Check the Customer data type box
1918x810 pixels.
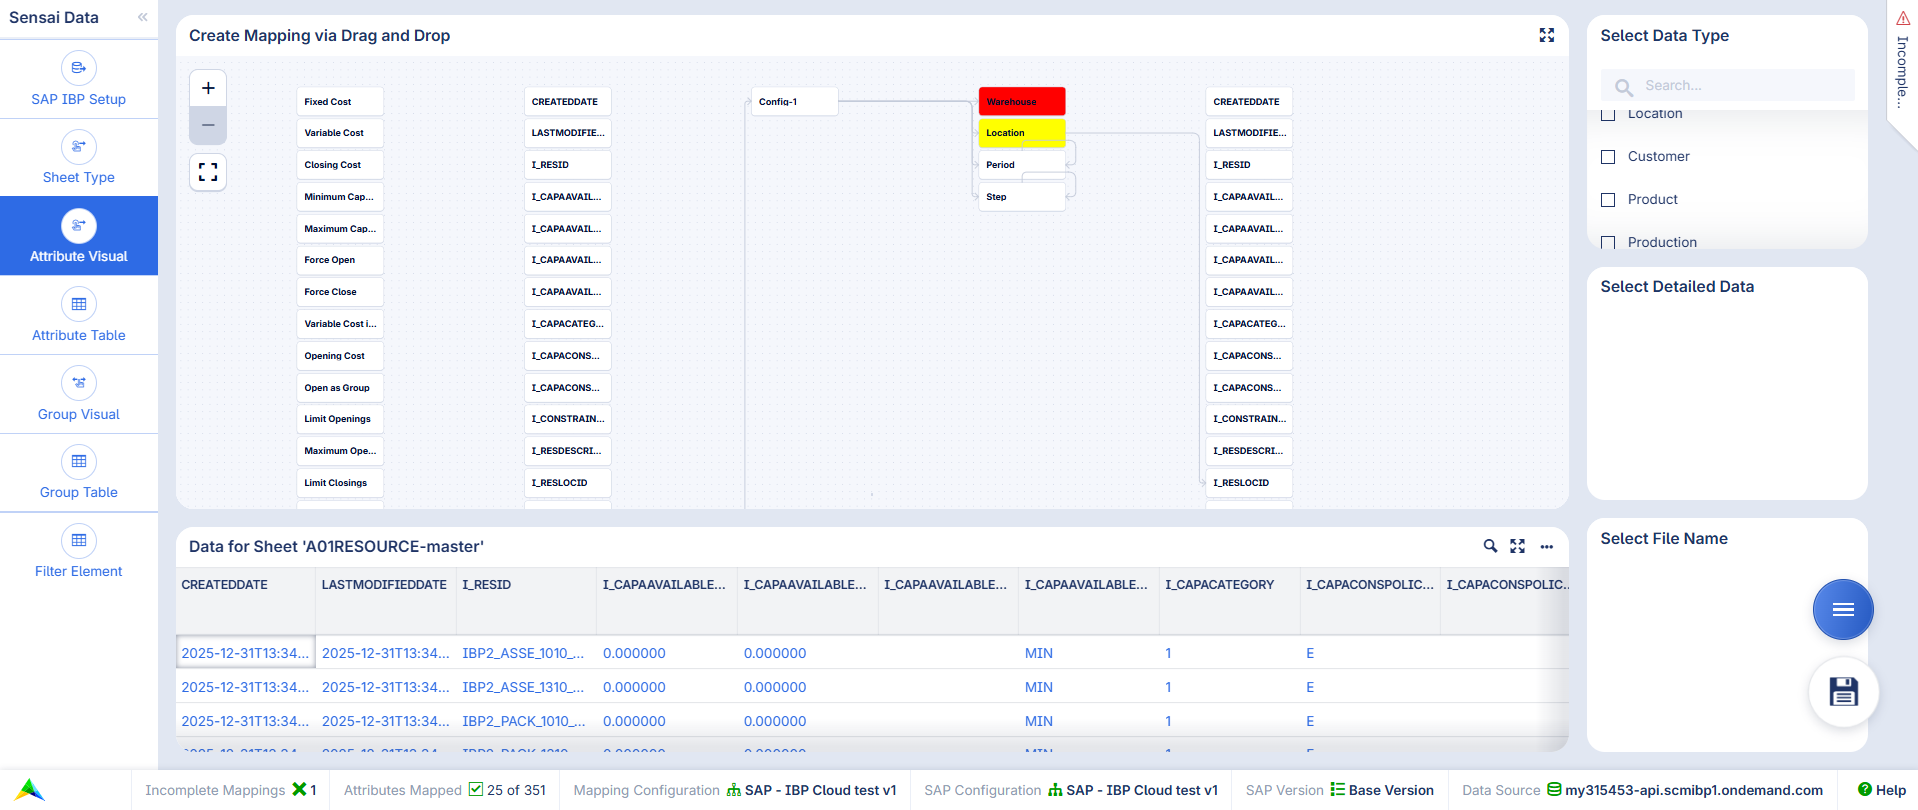coord(1608,157)
